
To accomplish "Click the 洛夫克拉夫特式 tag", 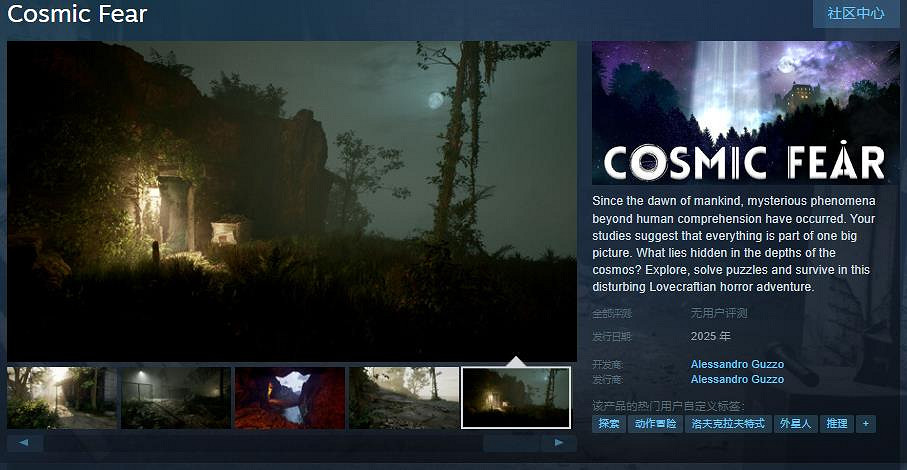I will pos(728,424).
